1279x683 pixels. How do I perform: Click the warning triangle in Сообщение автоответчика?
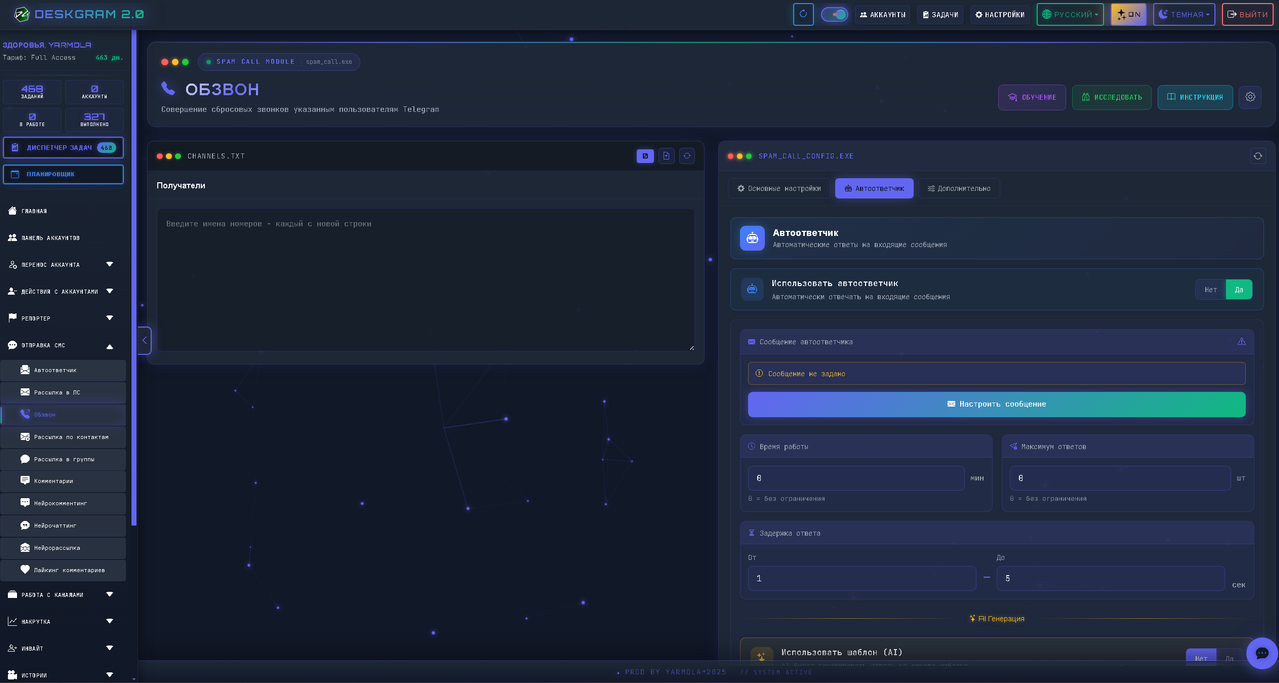coord(1241,342)
